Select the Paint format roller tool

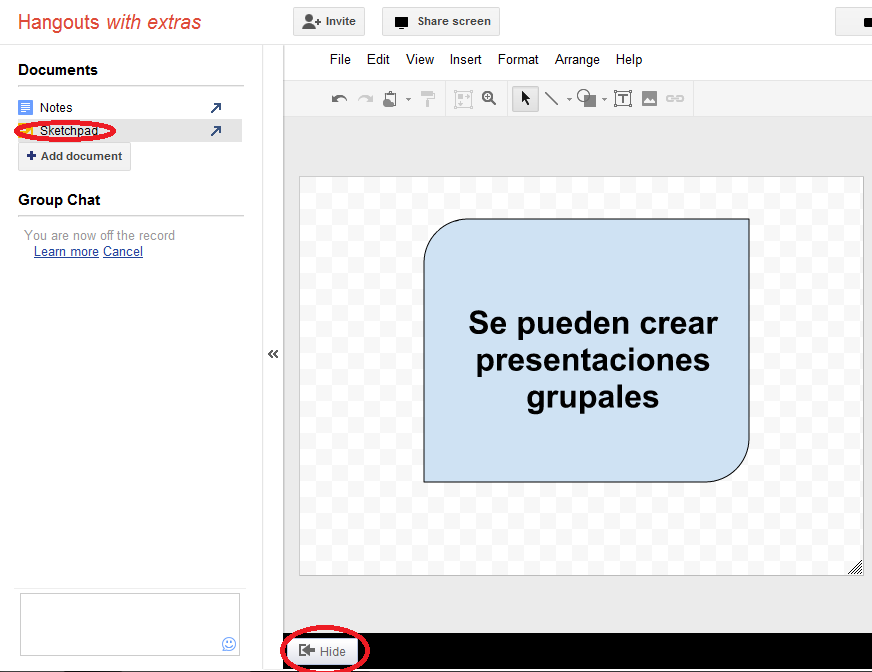[x=428, y=99]
